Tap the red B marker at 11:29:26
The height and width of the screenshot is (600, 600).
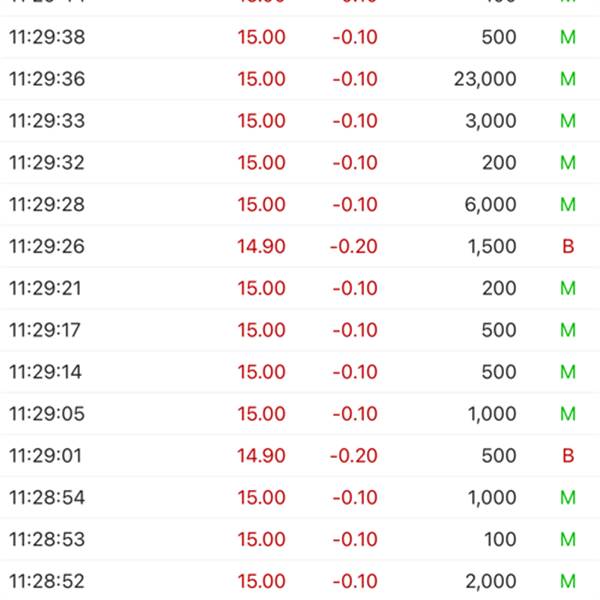(x=568, y=246)
